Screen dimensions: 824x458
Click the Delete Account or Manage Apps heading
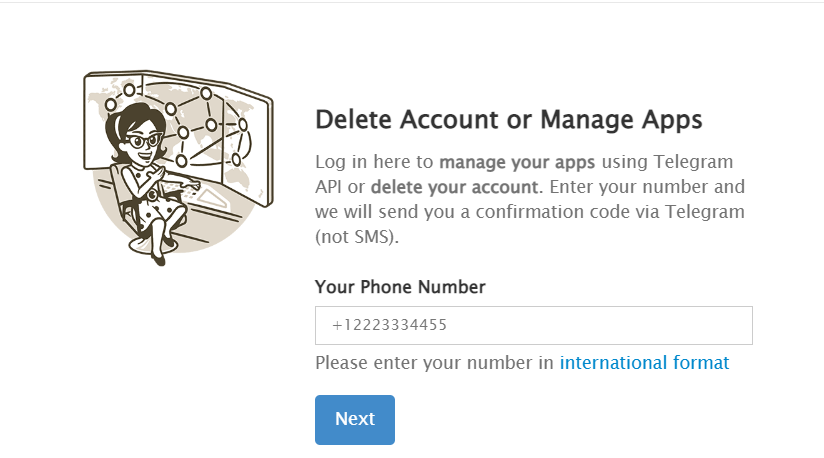pos(509,120)
